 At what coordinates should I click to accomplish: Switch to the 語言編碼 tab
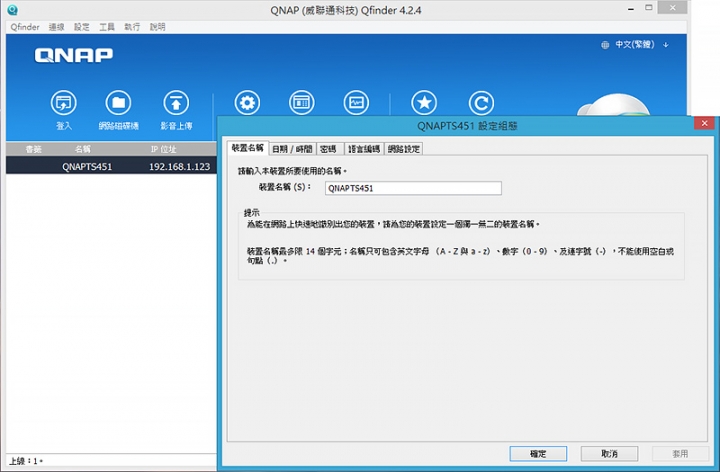364,149
